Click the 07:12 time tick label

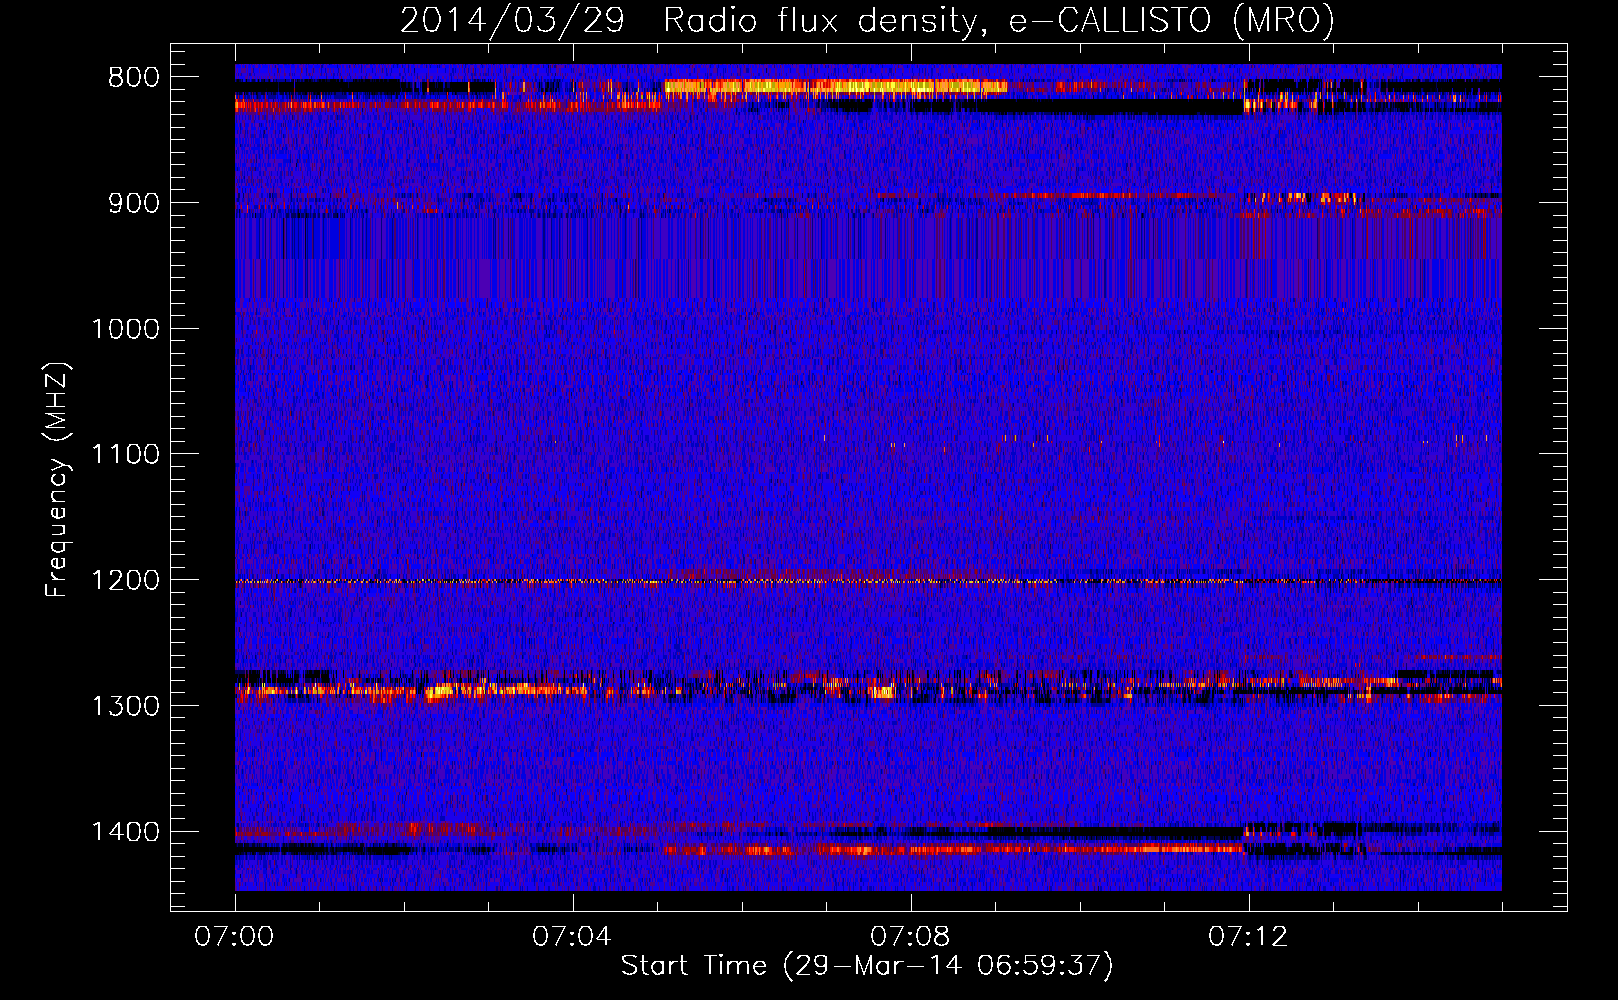pyautogui.click(x=1248, y=937)
